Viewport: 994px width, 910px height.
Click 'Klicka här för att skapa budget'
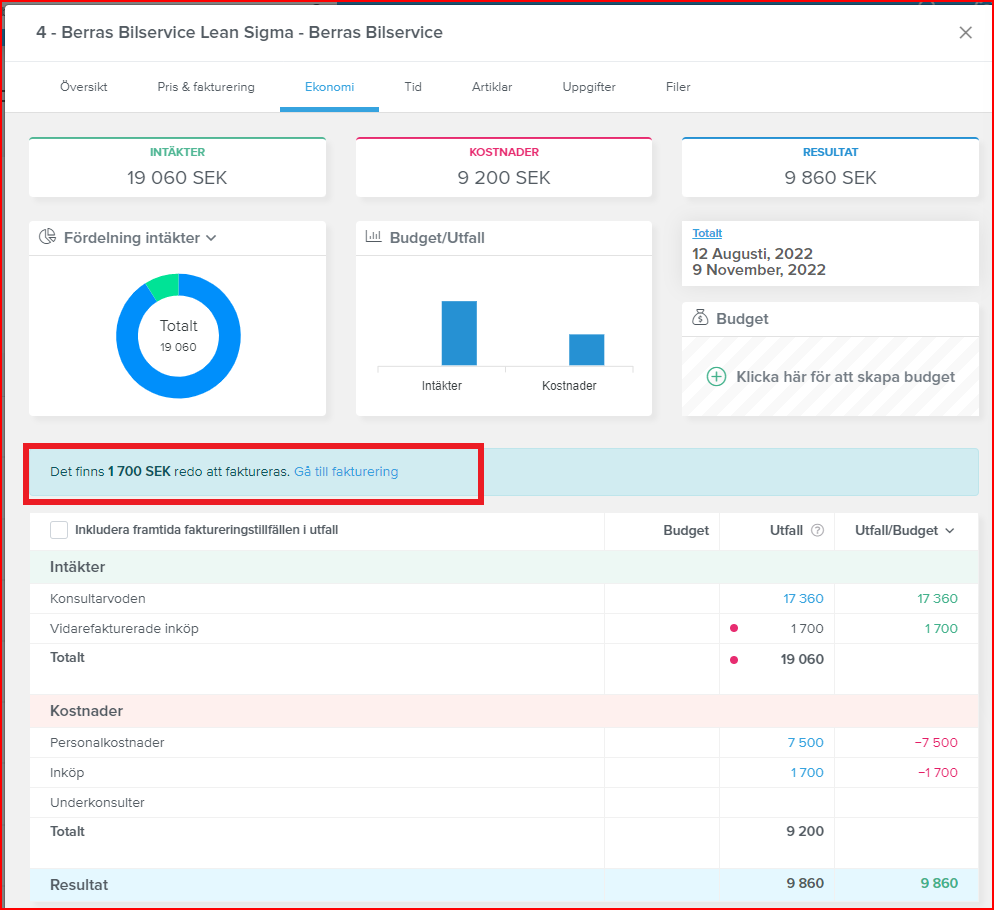[x=846, y=377]
